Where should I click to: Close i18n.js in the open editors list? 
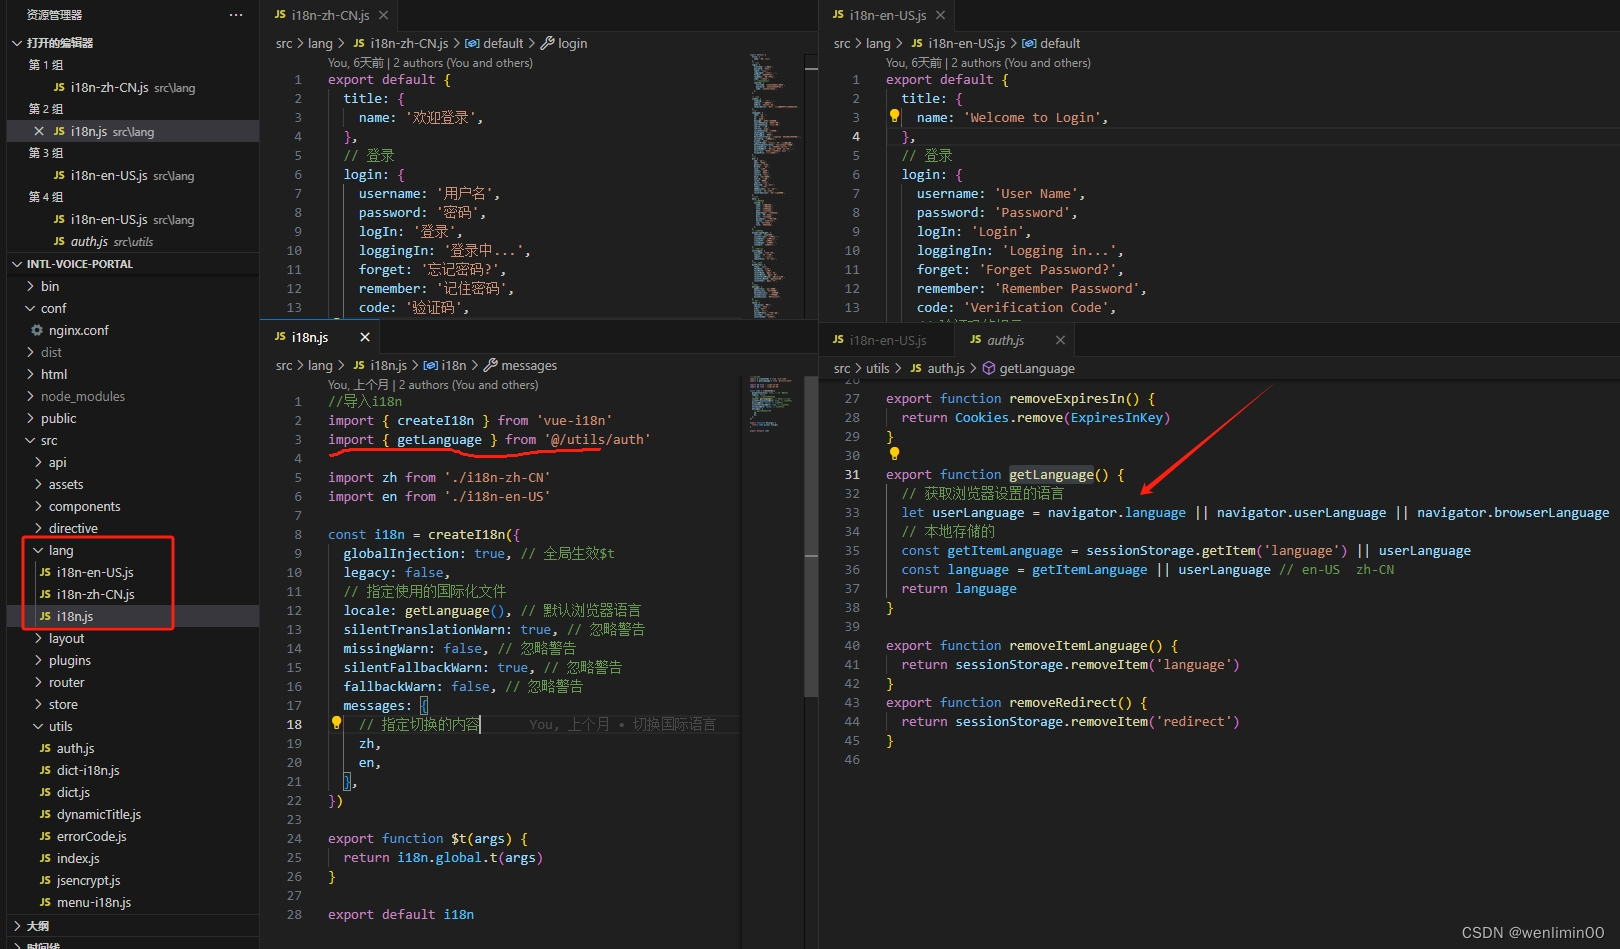click(38, 131)
